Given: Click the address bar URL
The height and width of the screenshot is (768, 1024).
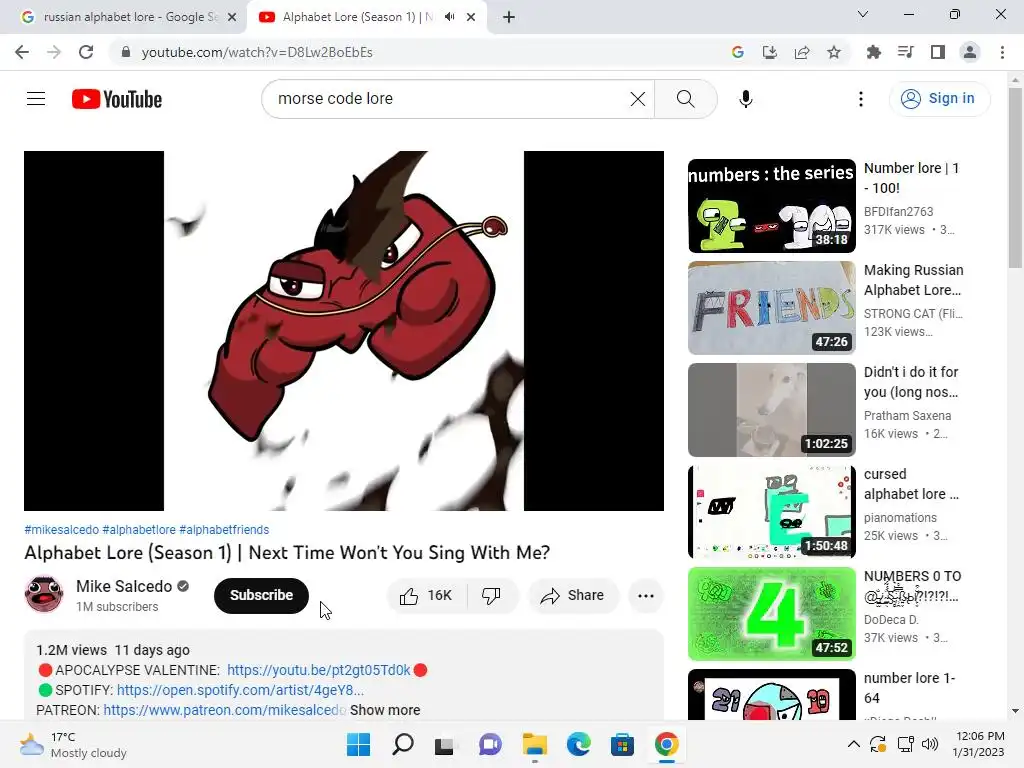Looking at the screenshot, I should tap(257, 52).
